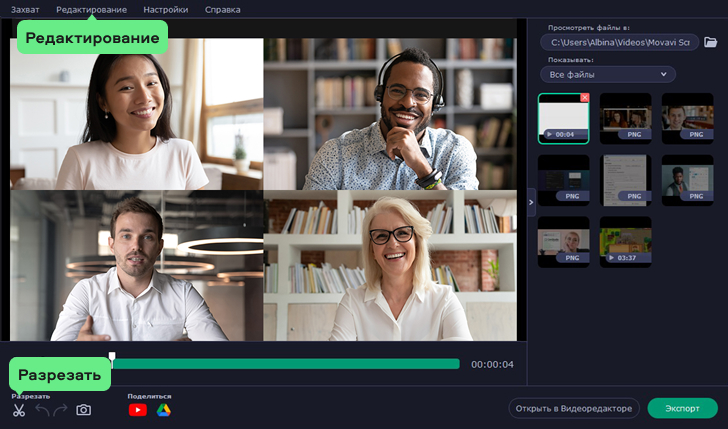The width and height of the screenshot is (728, 429).
Task: Expand the "Все файлы" filter dropdown
Action: [x=608, y=74]
